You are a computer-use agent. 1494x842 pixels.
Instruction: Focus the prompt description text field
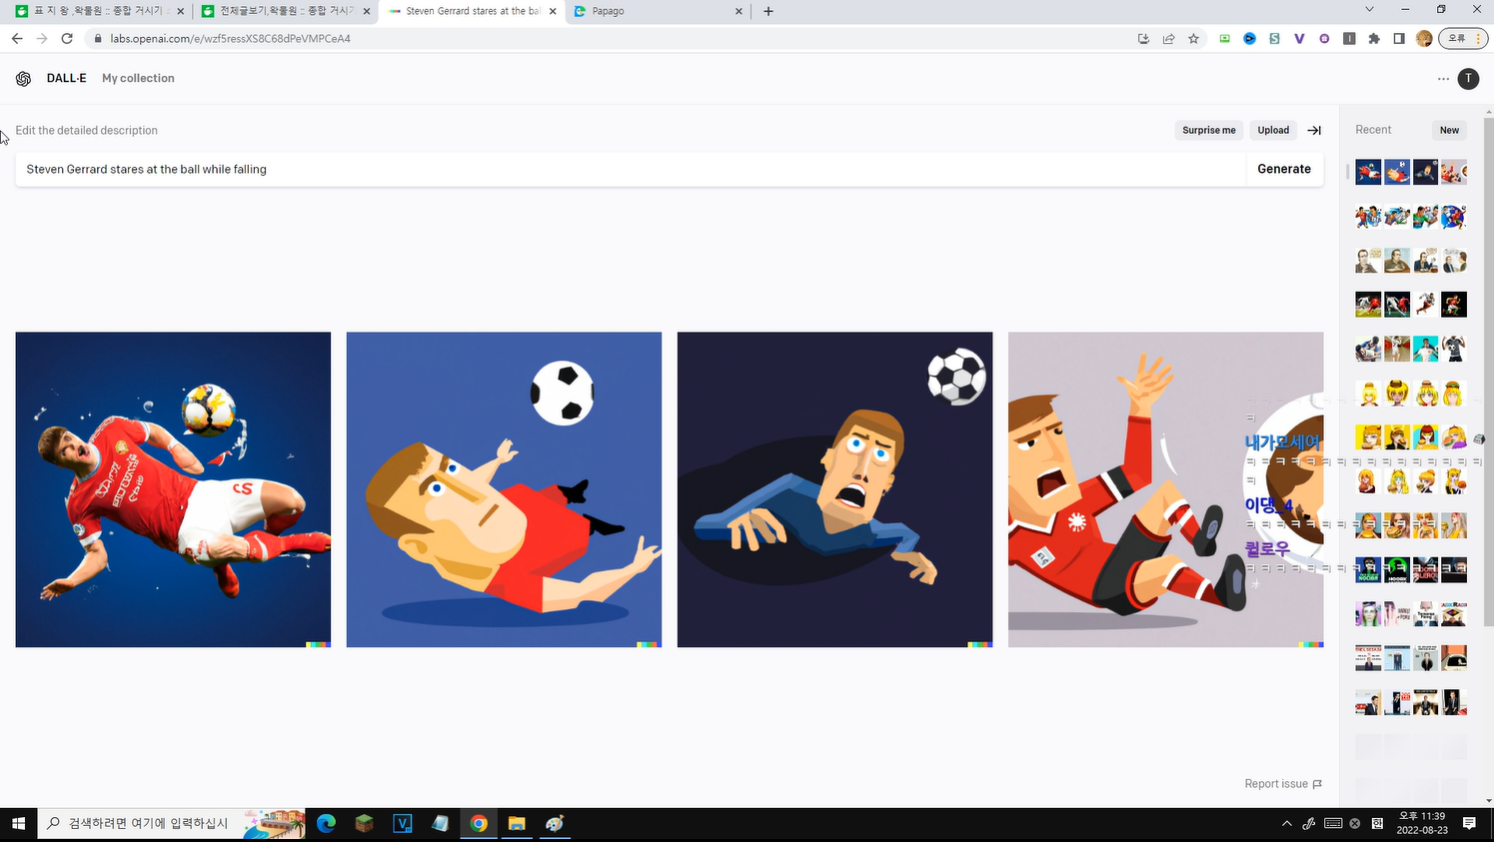click(x=630, y=169)
